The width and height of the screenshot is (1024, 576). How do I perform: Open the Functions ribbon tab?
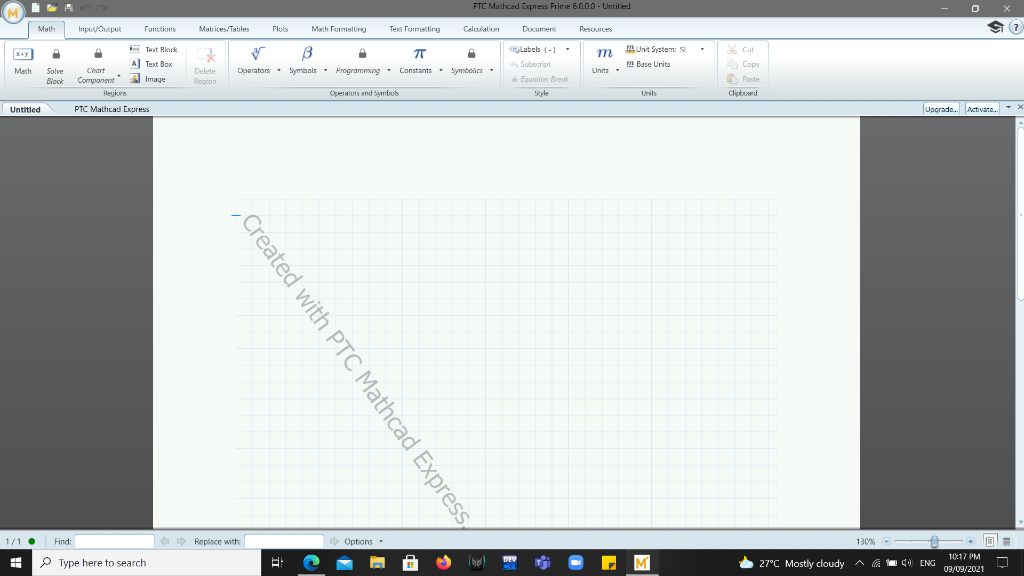click(160, 29)
